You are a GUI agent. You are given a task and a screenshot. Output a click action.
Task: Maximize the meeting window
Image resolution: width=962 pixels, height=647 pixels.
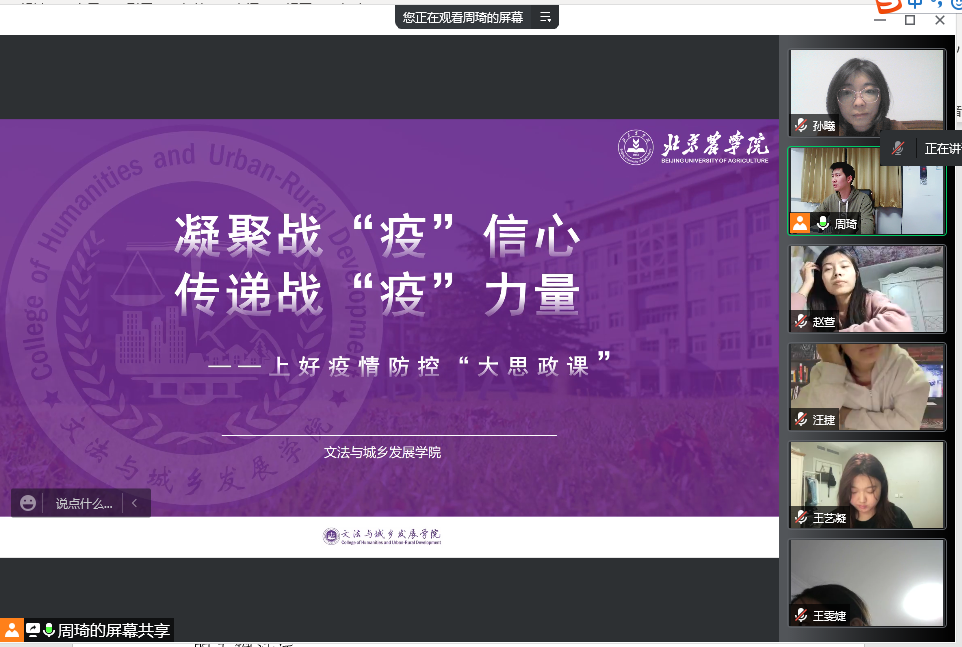(910, 19)
